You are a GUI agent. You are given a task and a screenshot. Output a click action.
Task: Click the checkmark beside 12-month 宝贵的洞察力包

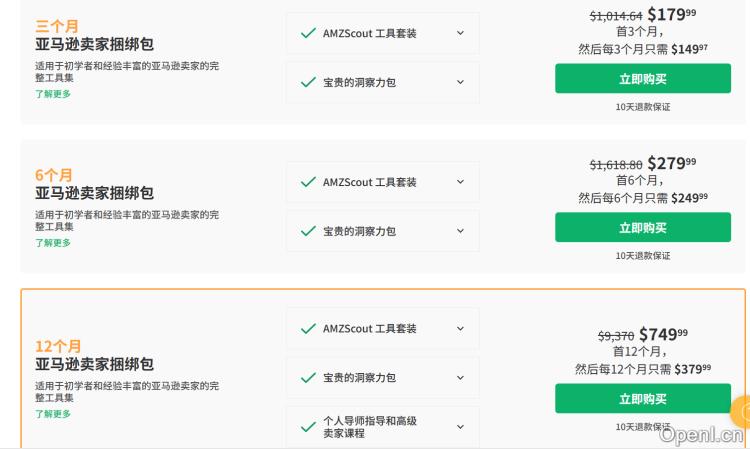click(x=308, y=378)
